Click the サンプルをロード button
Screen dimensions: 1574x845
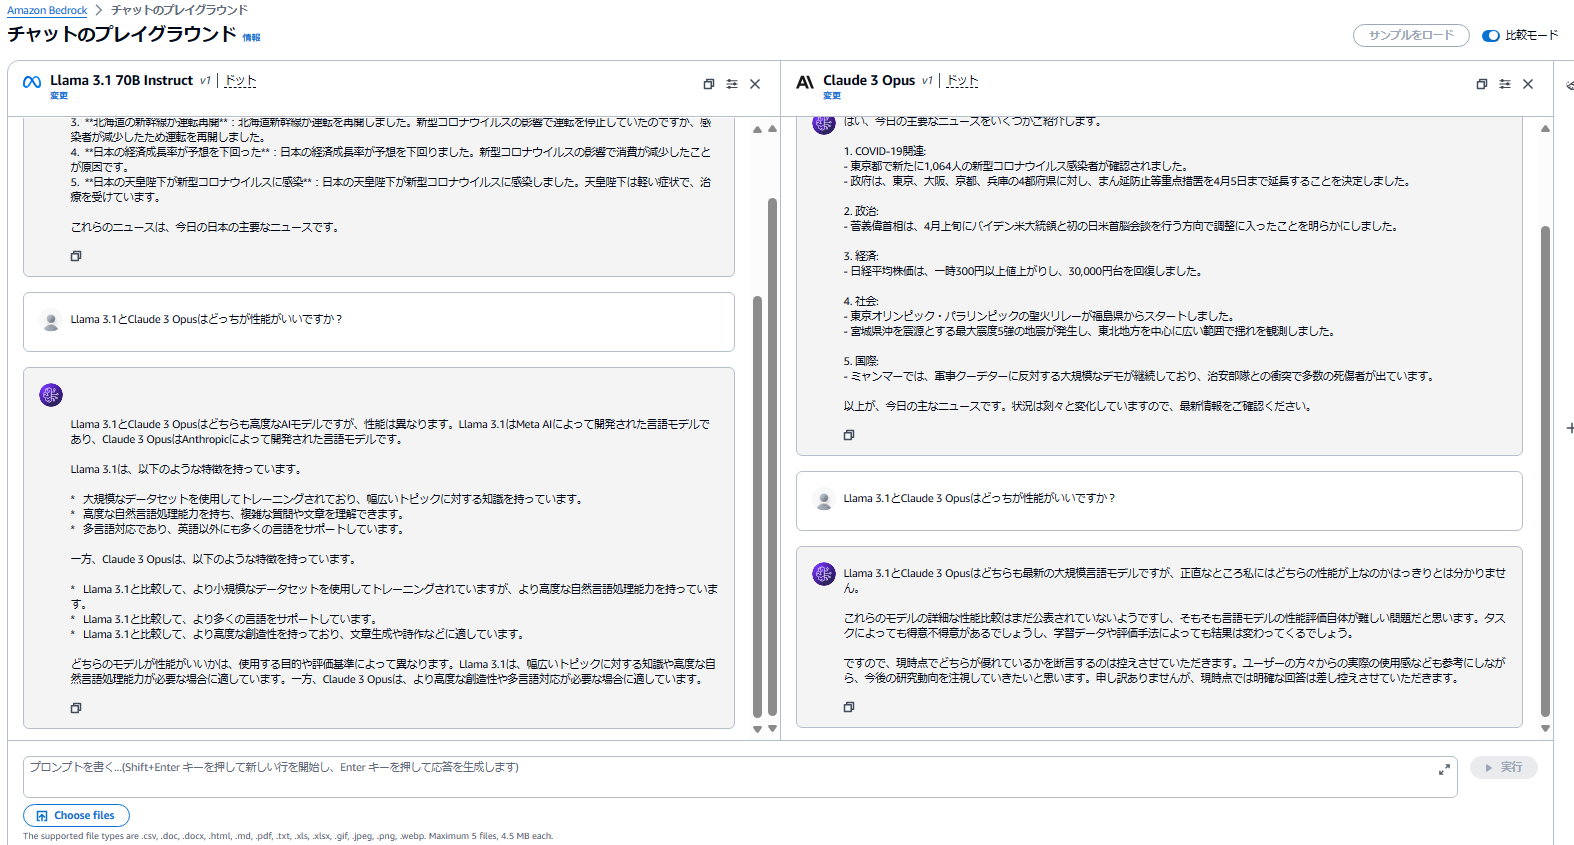pyautogui.click(x=1411, y=35)
